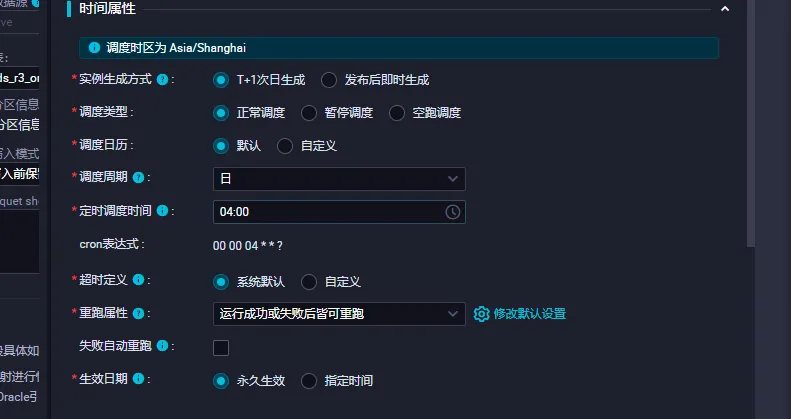This screenshot has height=419, width=791.
Task: Open 调度周期 dropdown showing 日
Action: pos(339,179)
